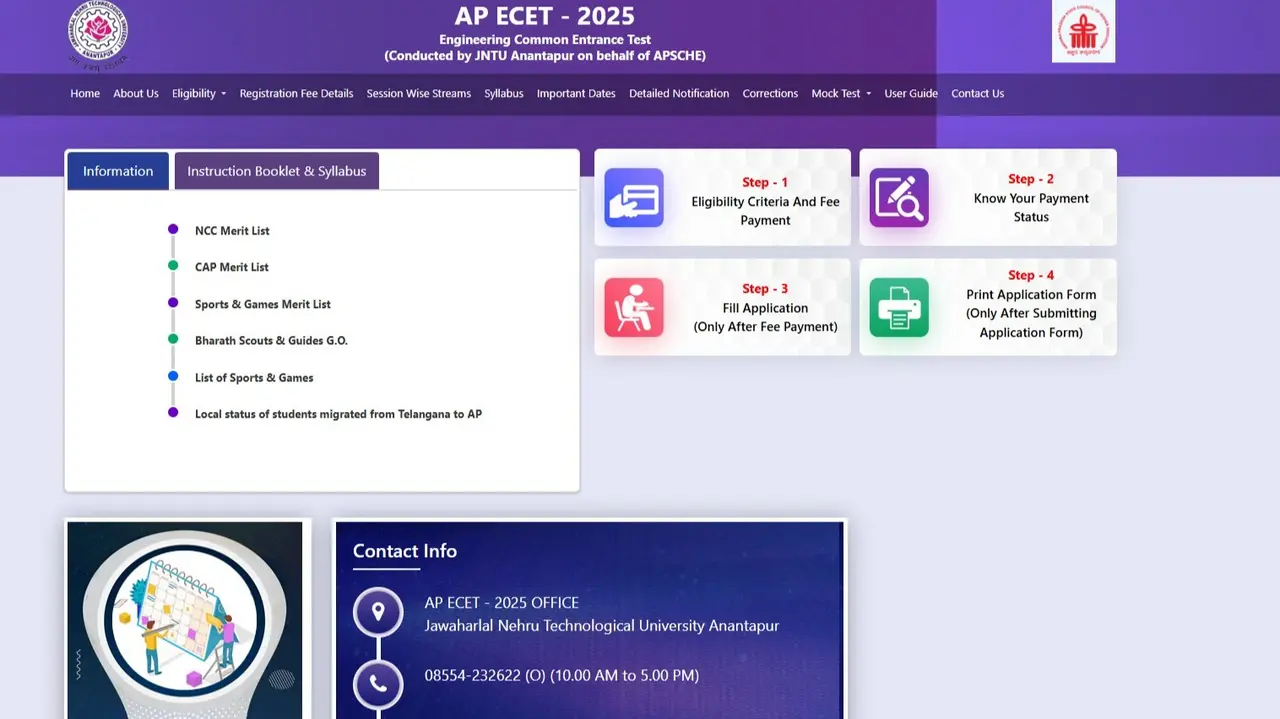Viewport: 1280px width, 719px height.
Task: Open the Mock Test dropdown
Action: [x=840, y=93]
